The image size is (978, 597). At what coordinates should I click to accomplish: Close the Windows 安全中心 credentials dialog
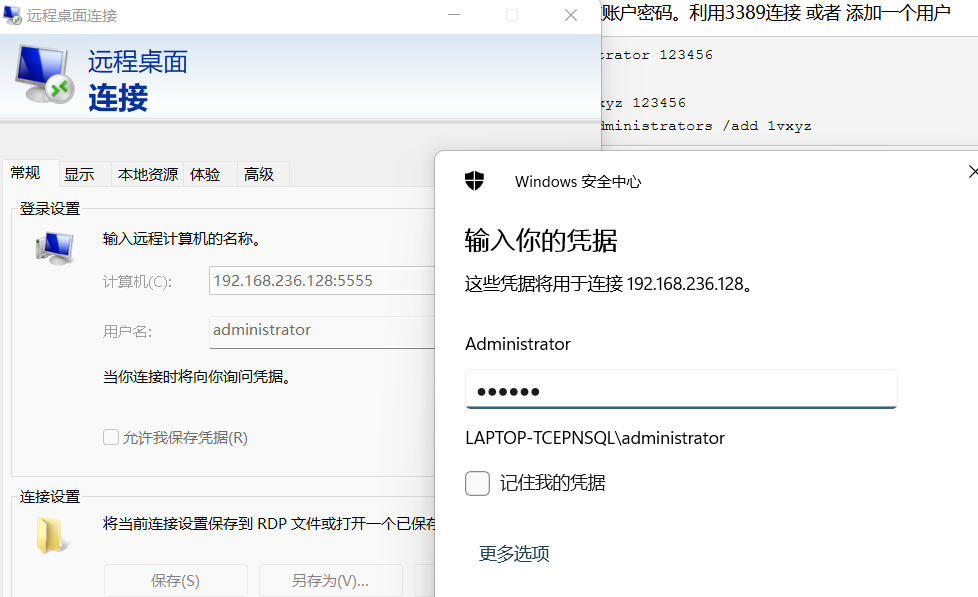pos(972,172)
